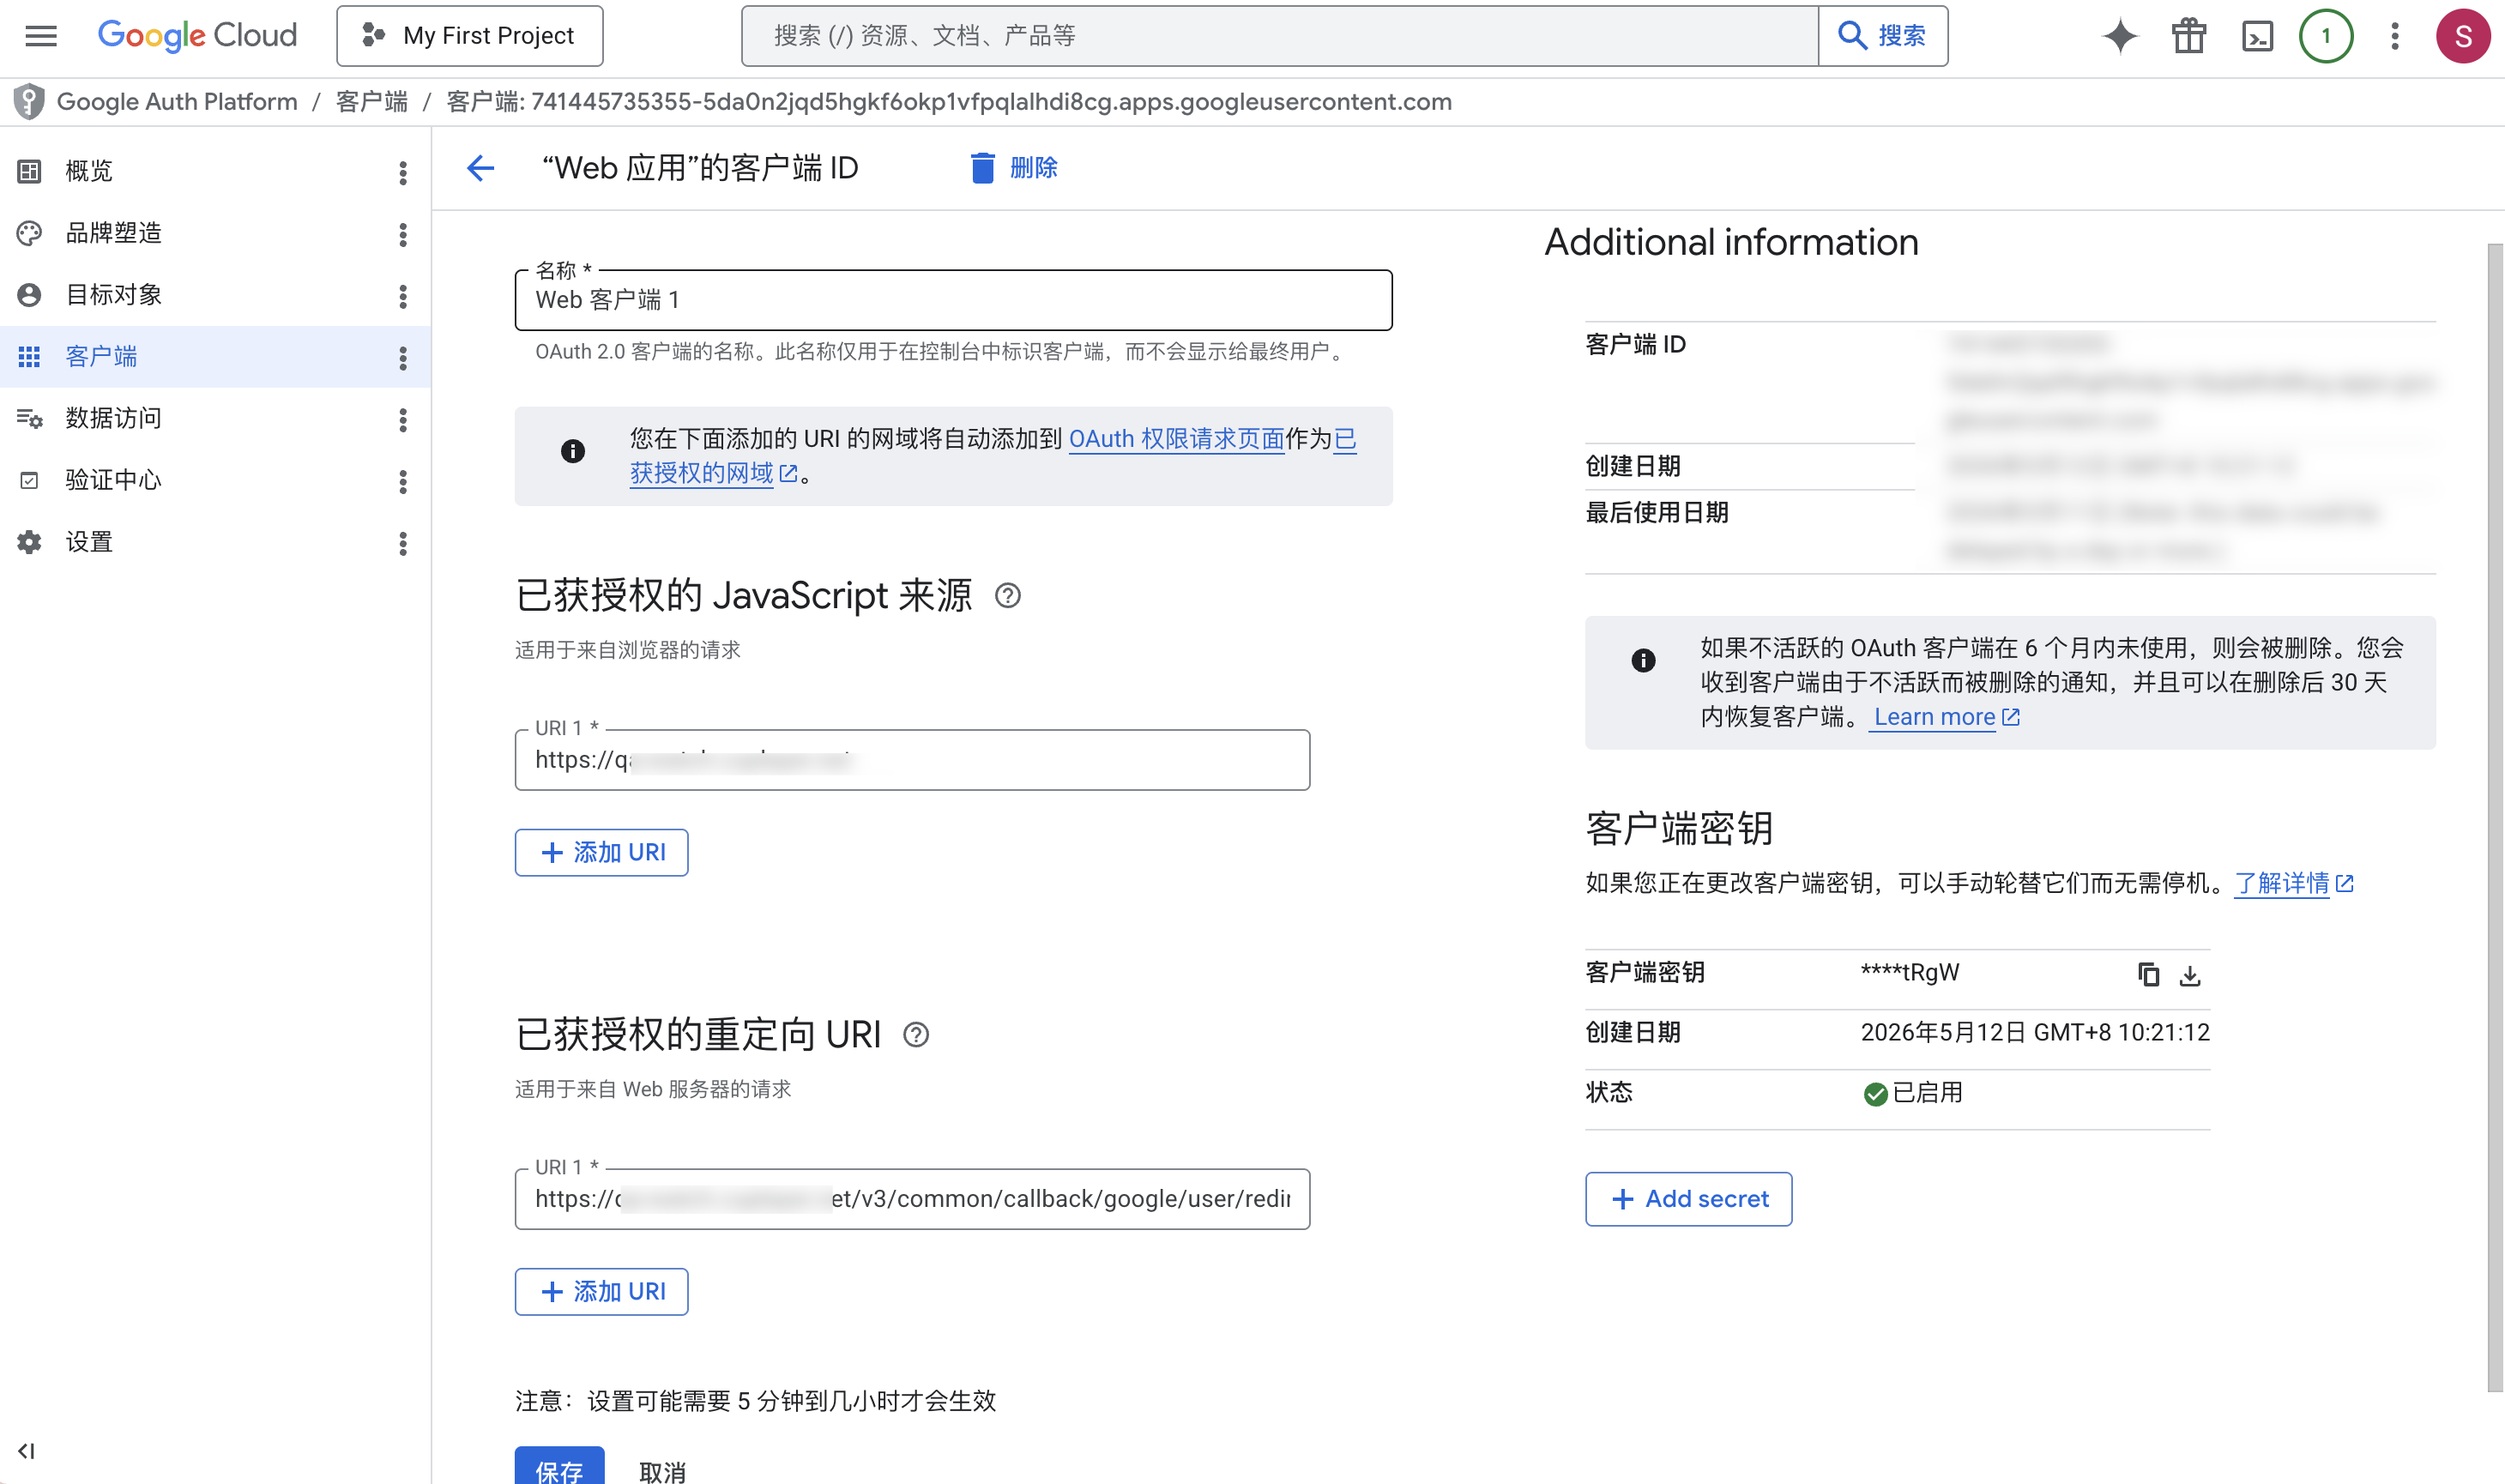Click the blue 保存 button
This screenshot has height=1484, width=2505.
559,1467
